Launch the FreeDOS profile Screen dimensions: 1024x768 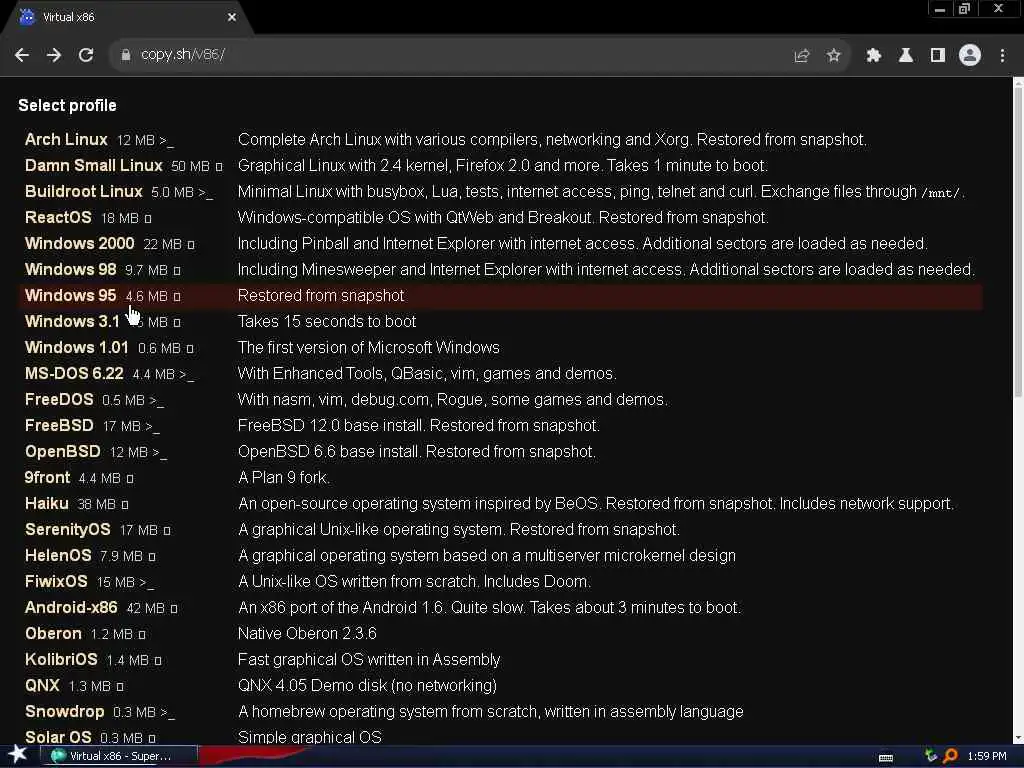pos(59,400)
